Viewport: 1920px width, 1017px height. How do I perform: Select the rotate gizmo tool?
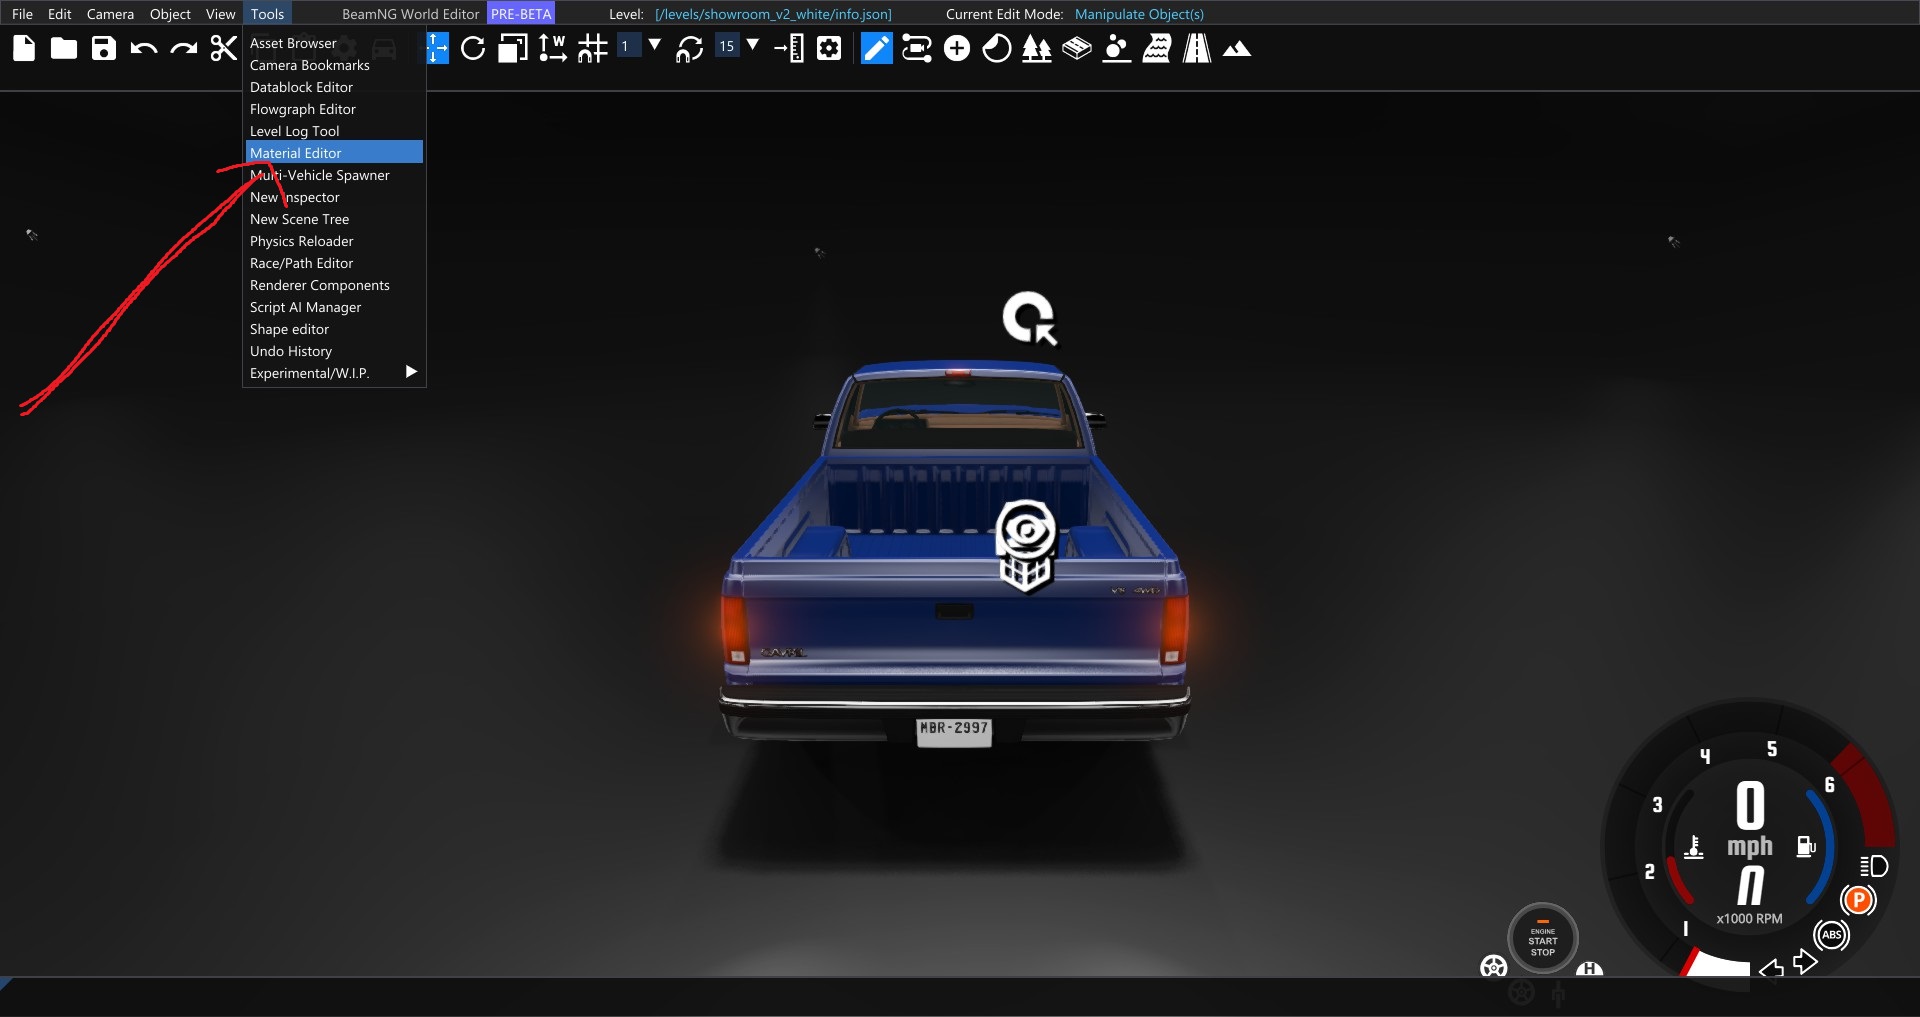click(x=473, y=48)
